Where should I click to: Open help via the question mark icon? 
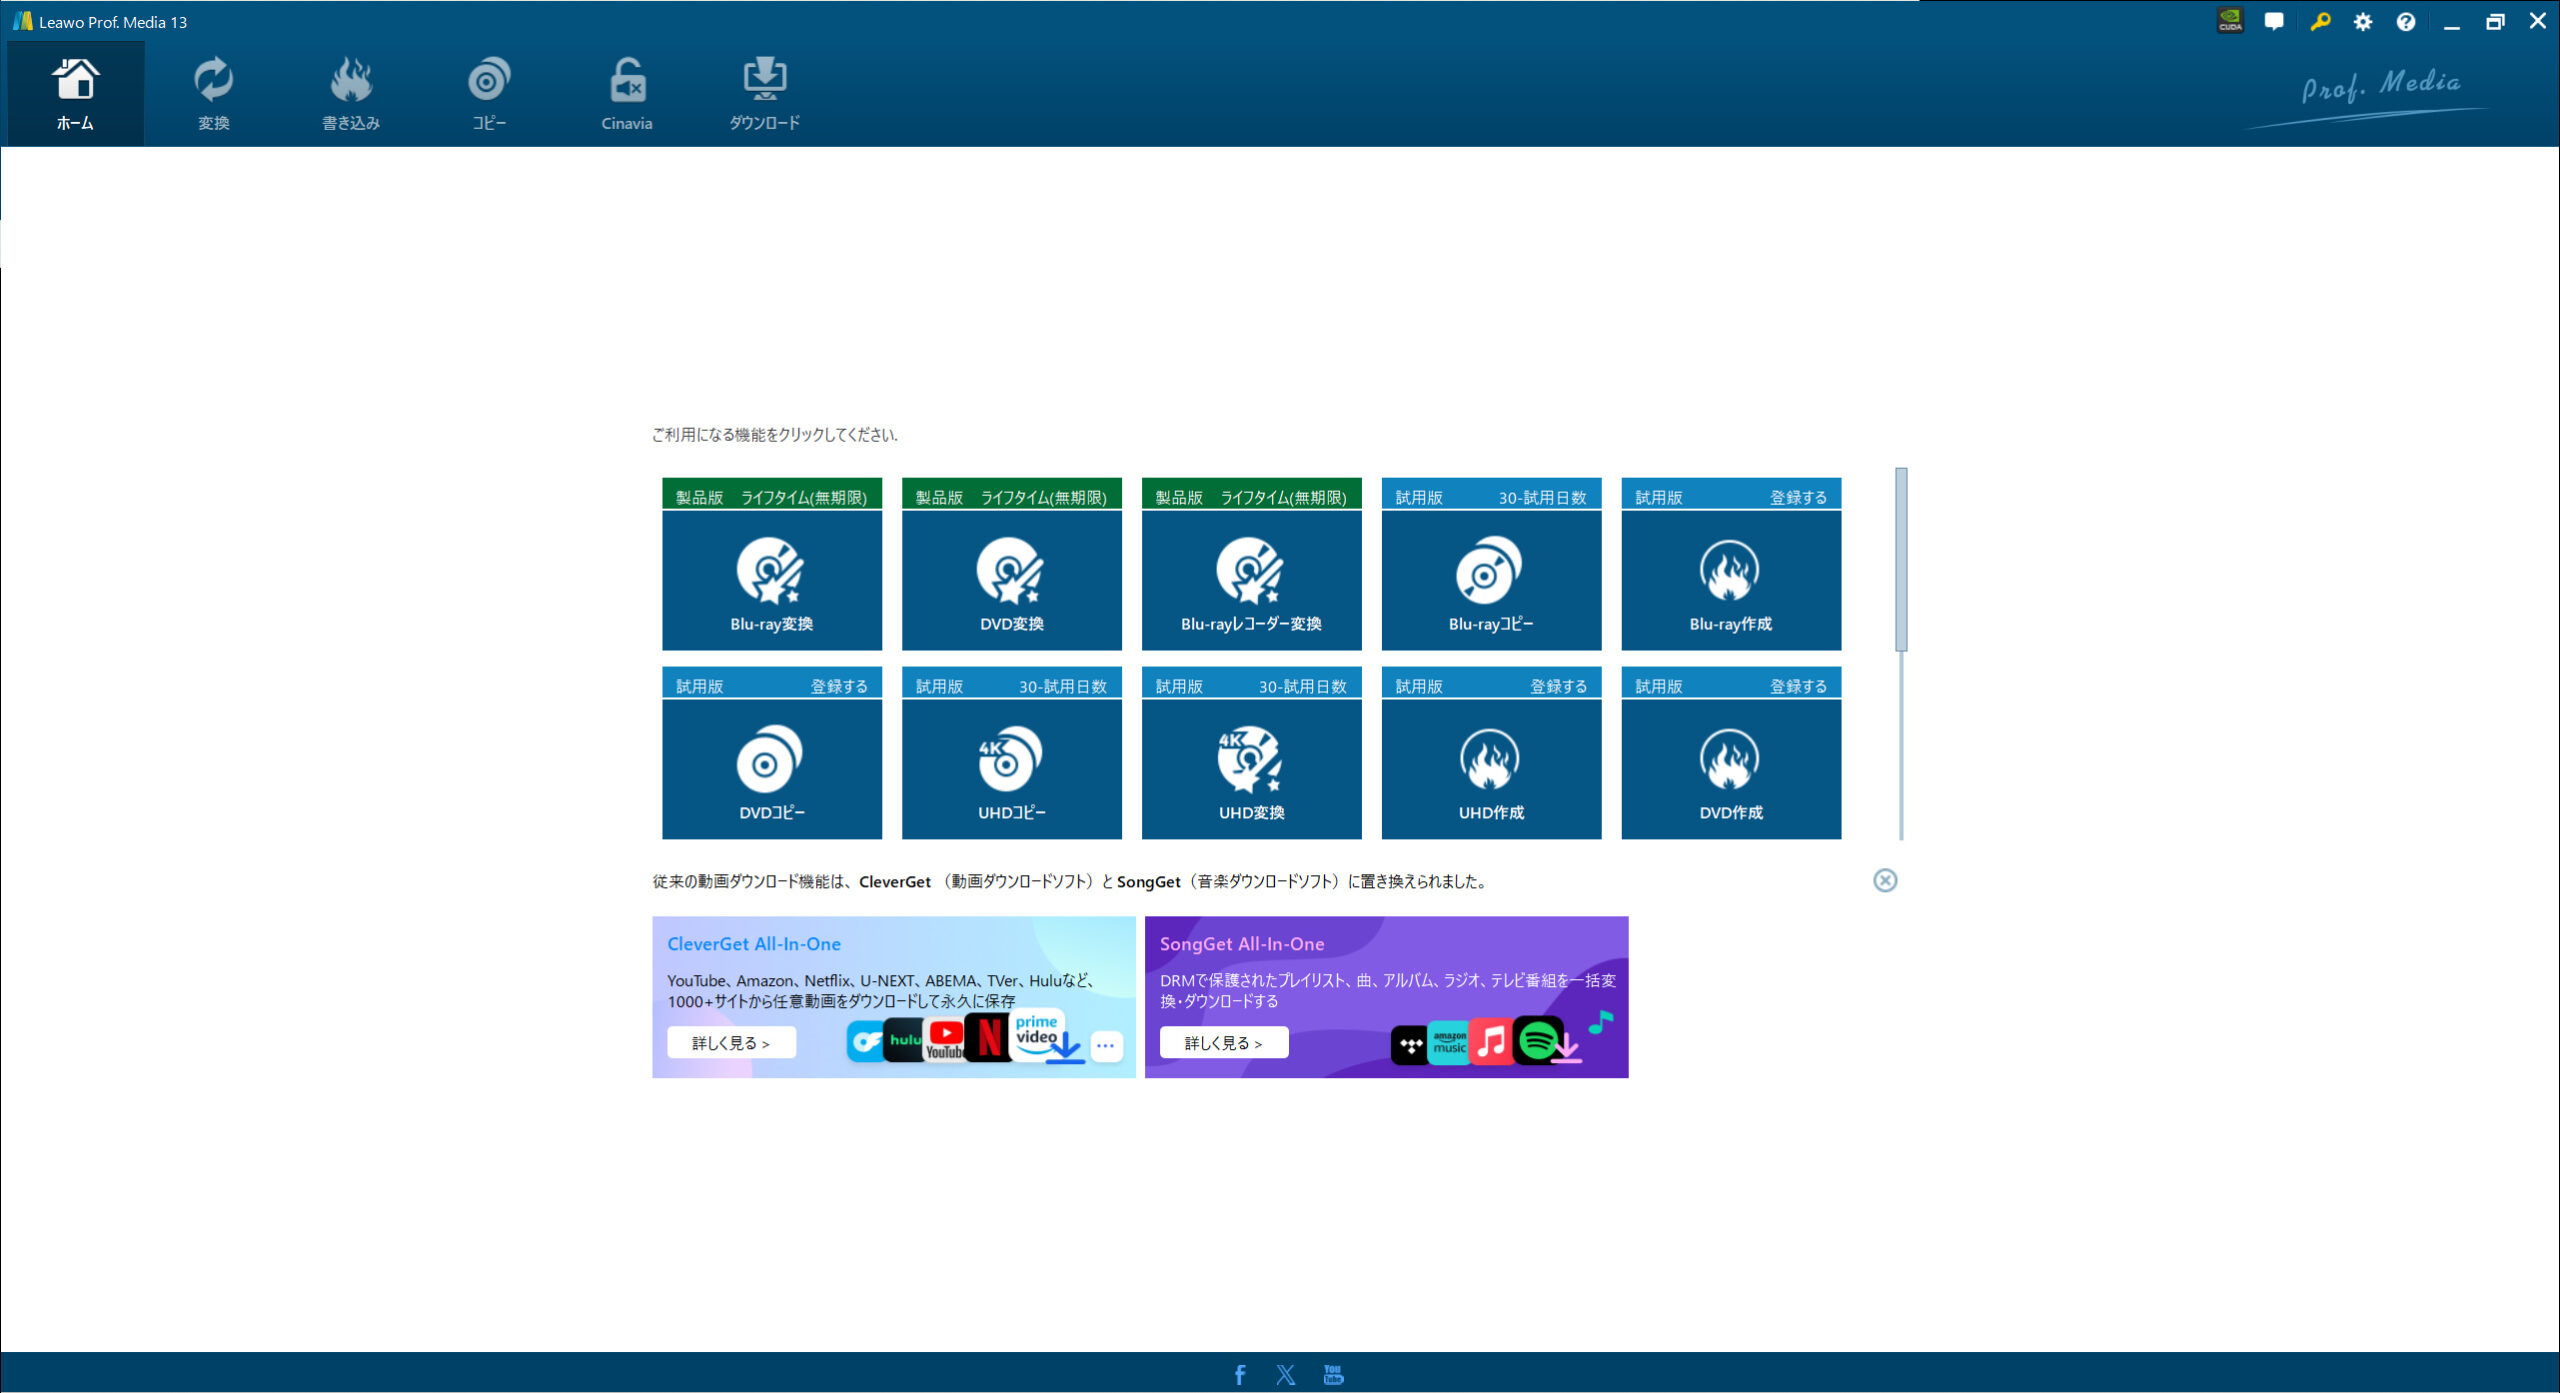click(x=2406, y=21)
